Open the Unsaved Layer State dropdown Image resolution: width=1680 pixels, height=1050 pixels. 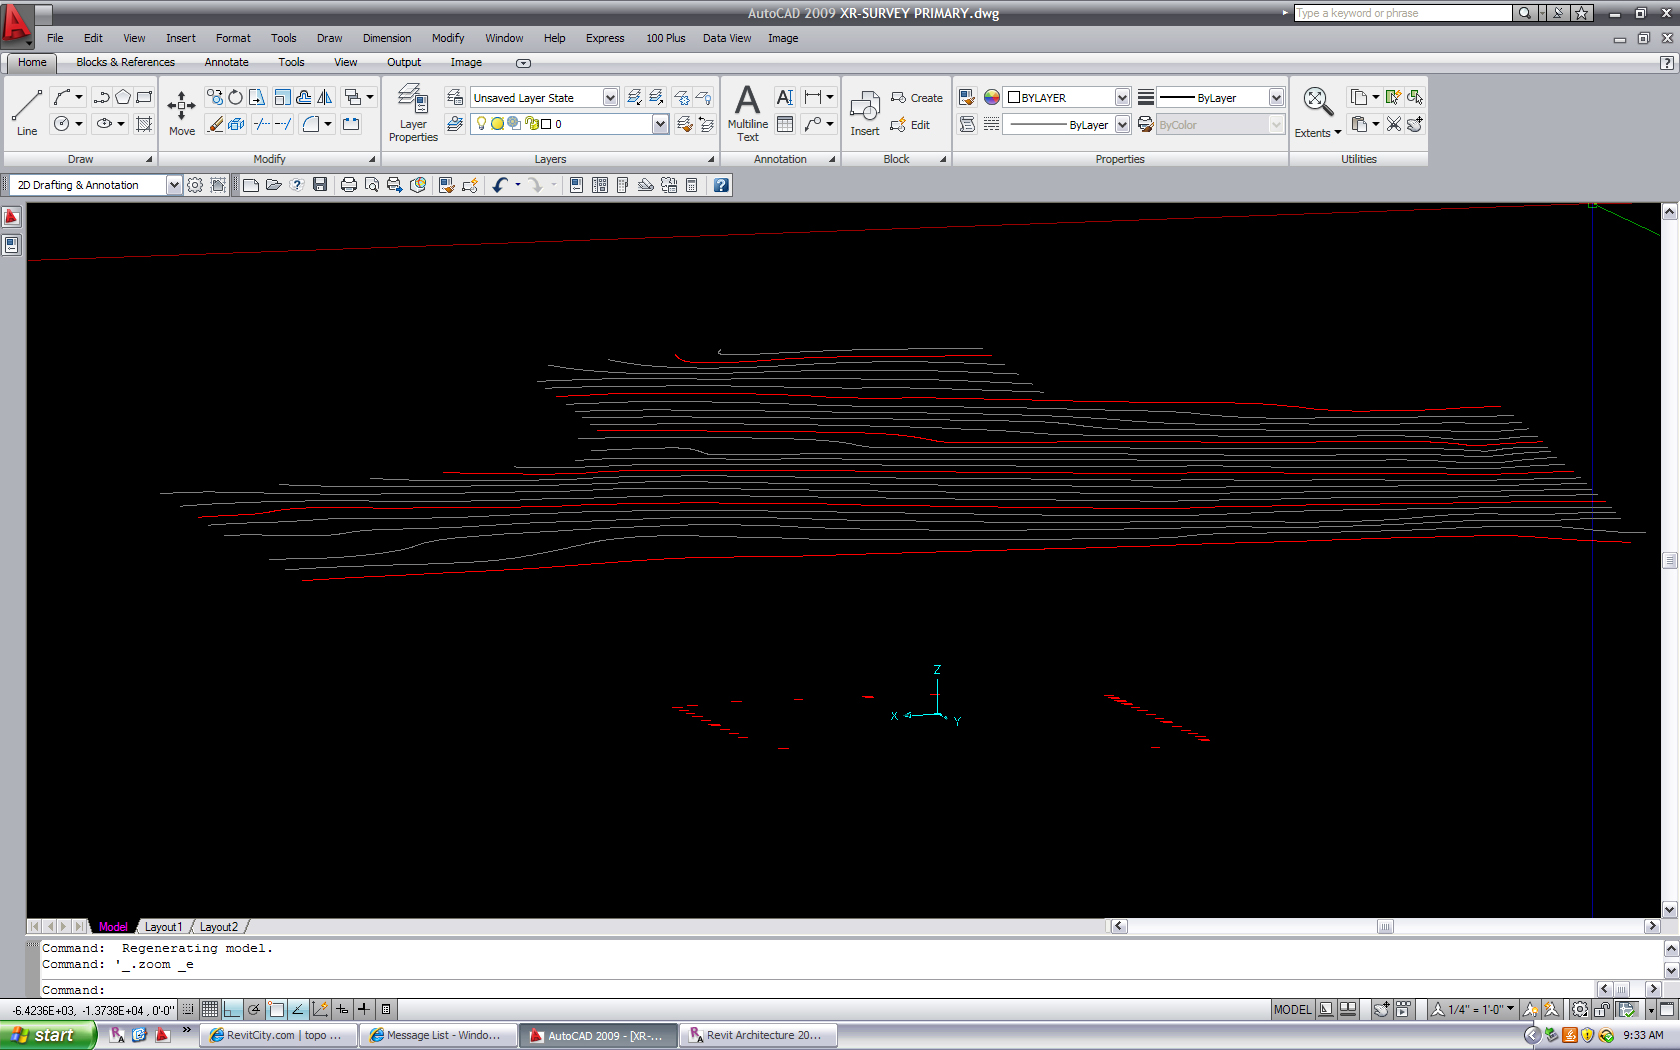pyautogui.click(x=610, y=98)
